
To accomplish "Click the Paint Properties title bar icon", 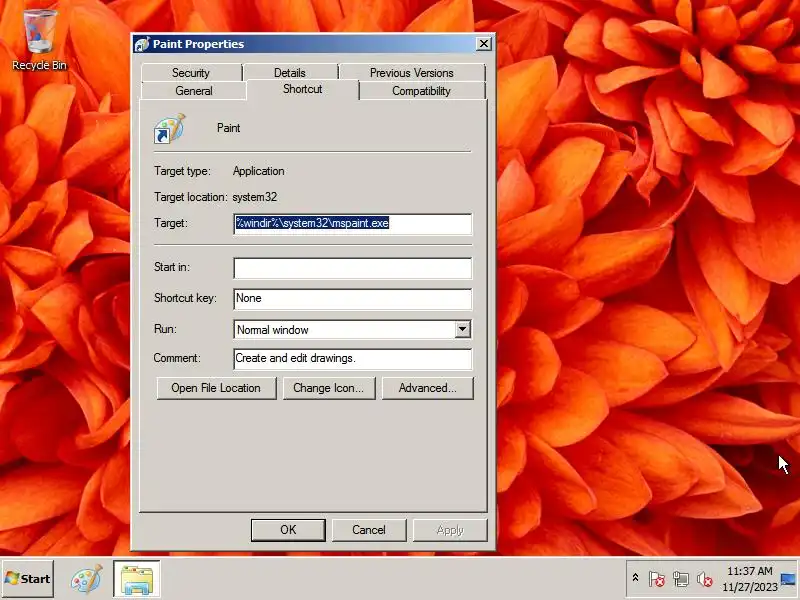I will point(142,44).
